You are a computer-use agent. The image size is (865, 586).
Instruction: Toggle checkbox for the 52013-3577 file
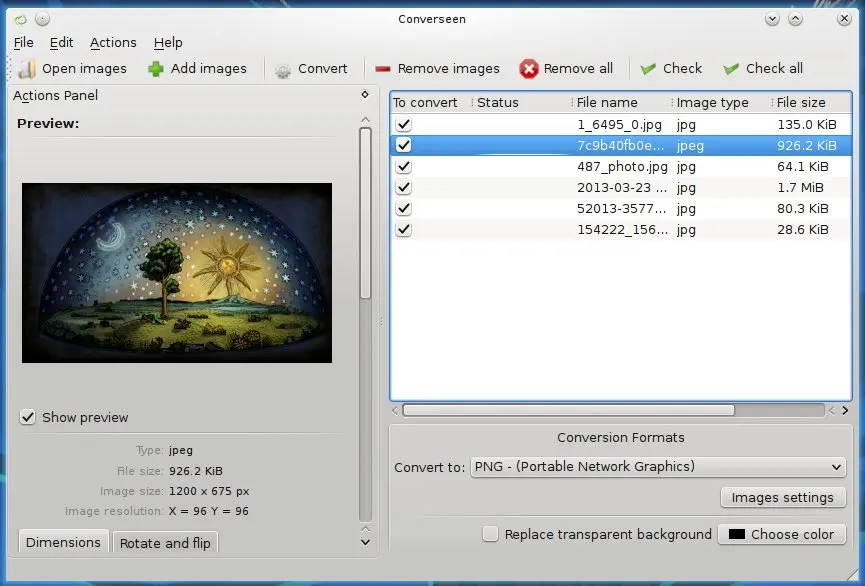tap(404, 208)
